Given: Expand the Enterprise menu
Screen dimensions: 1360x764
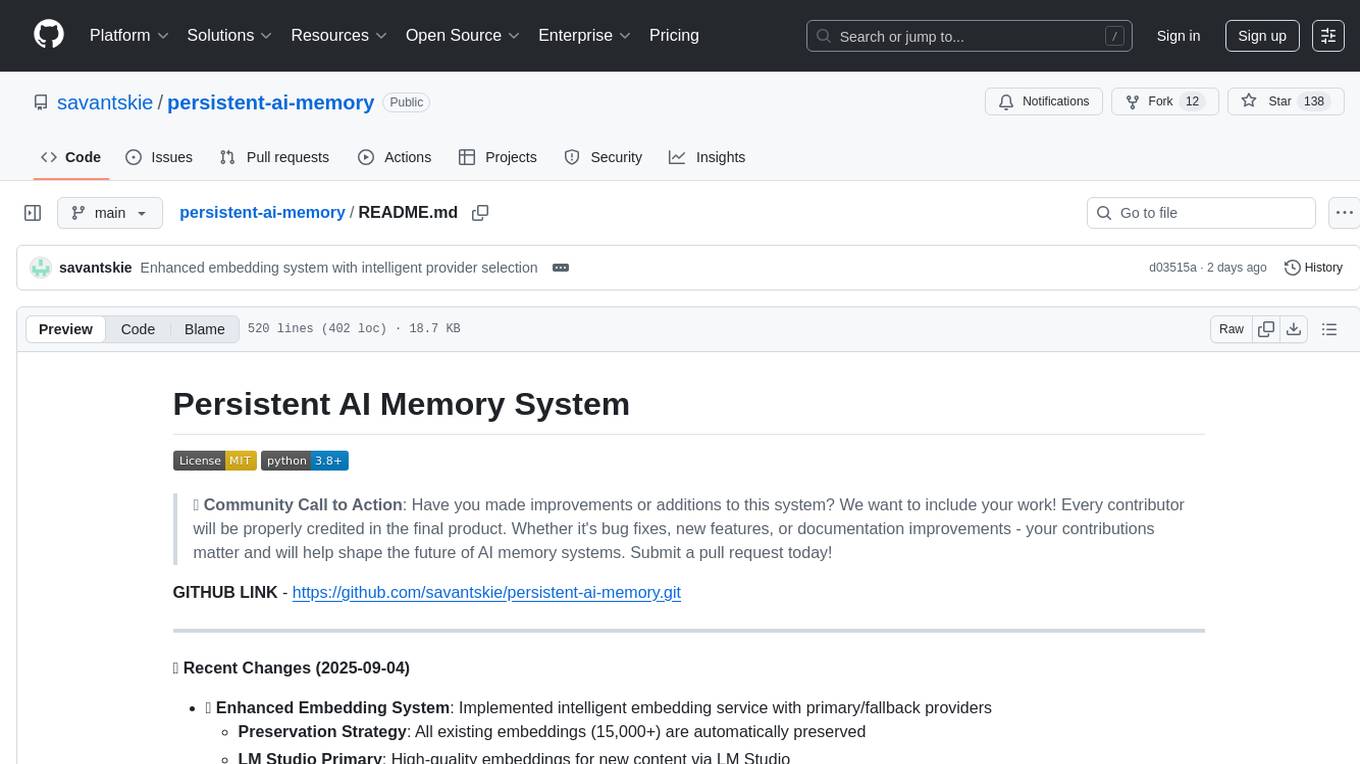Looking at the screenshot, I should point(585,35).
